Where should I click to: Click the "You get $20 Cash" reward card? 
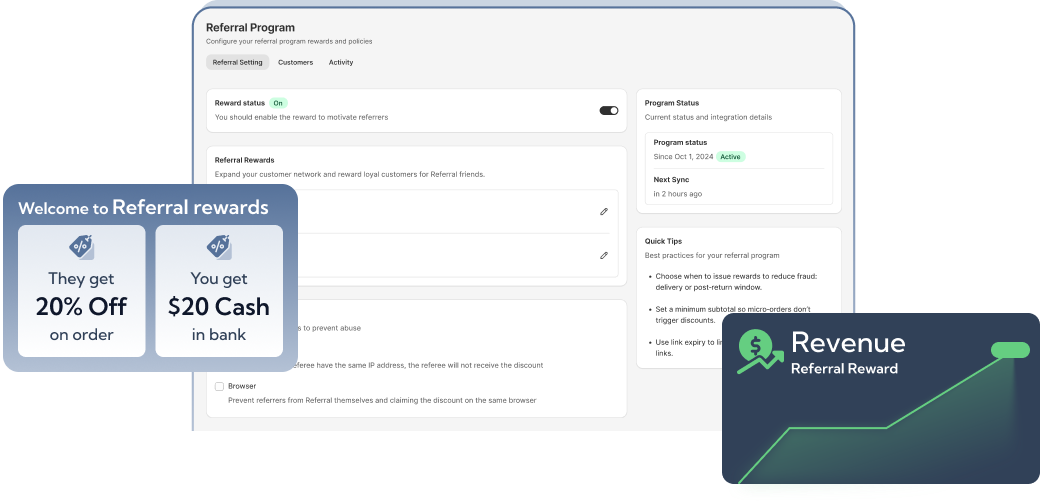tap(218, 291)
